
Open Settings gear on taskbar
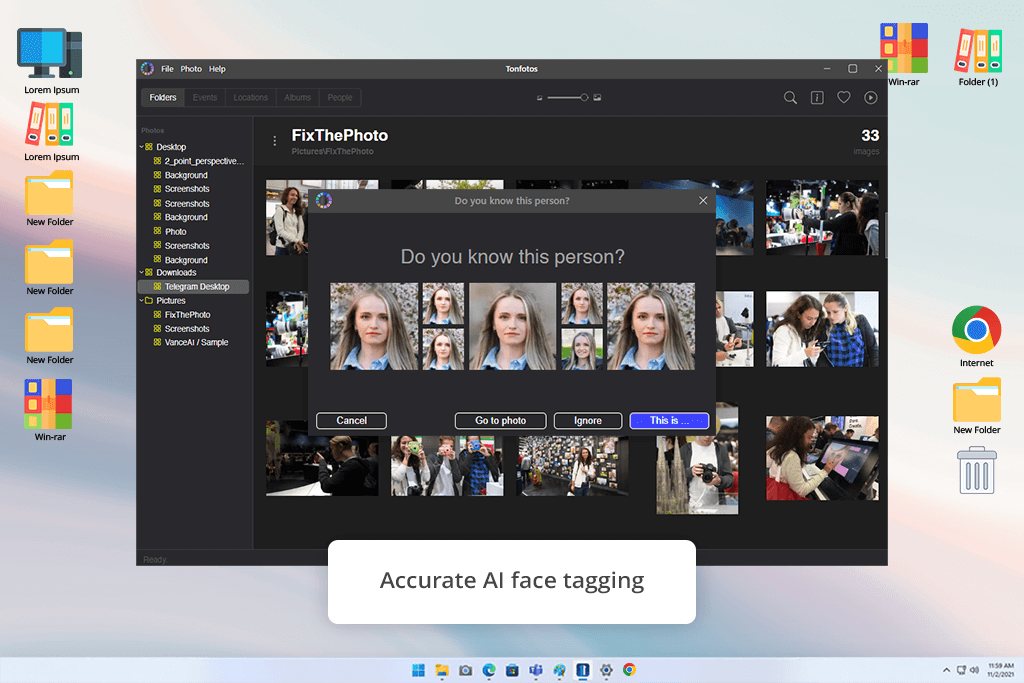click(x=606, y=670)
